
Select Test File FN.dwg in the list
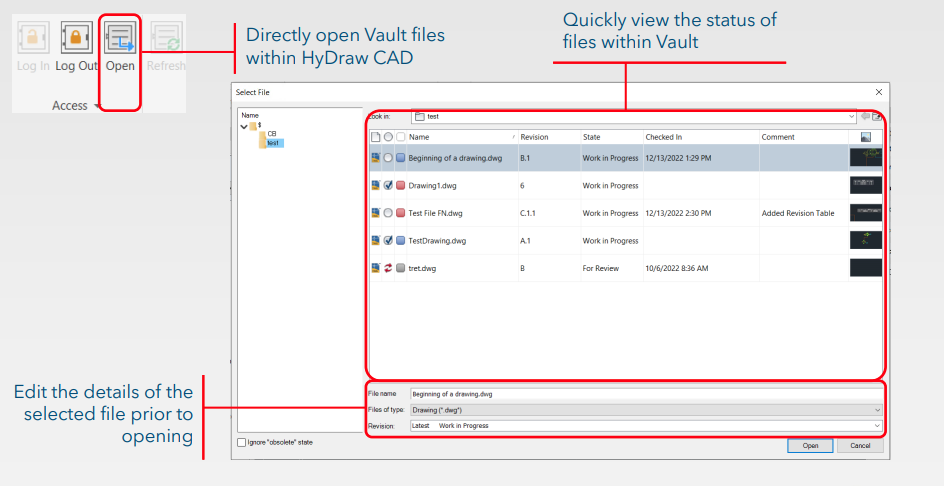pyautogui.click(x=435, y=213)
